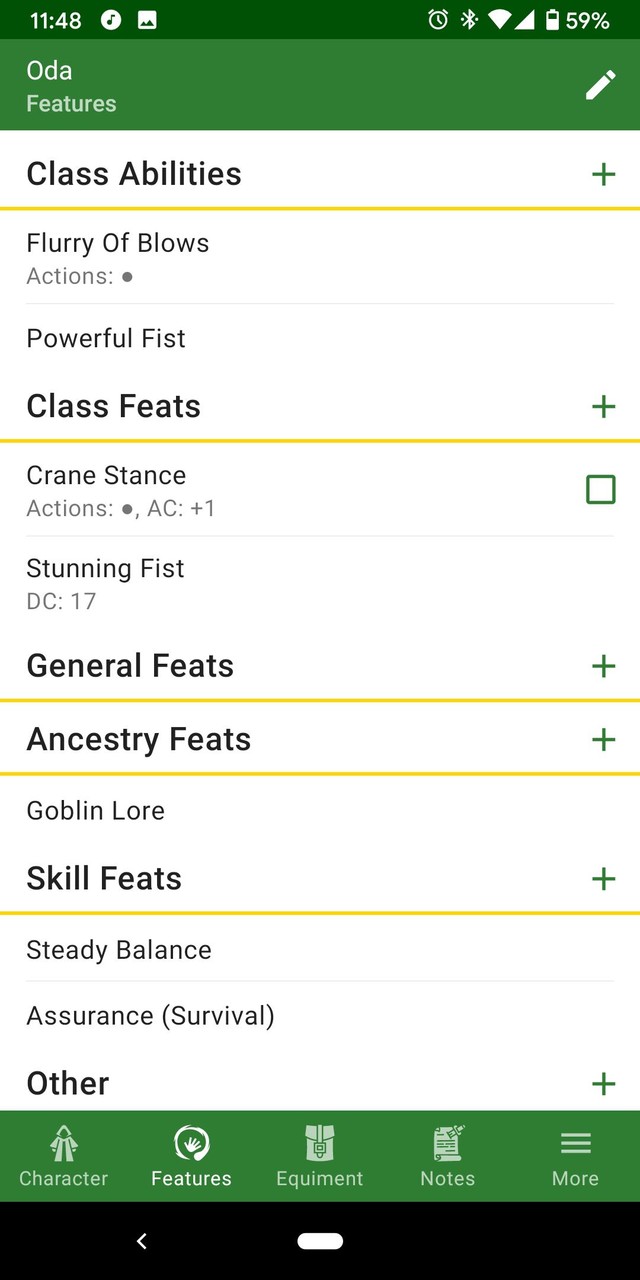640x1280 pixels.
Task: Tap the plus icon beside Other
Action: (603, 1083)
